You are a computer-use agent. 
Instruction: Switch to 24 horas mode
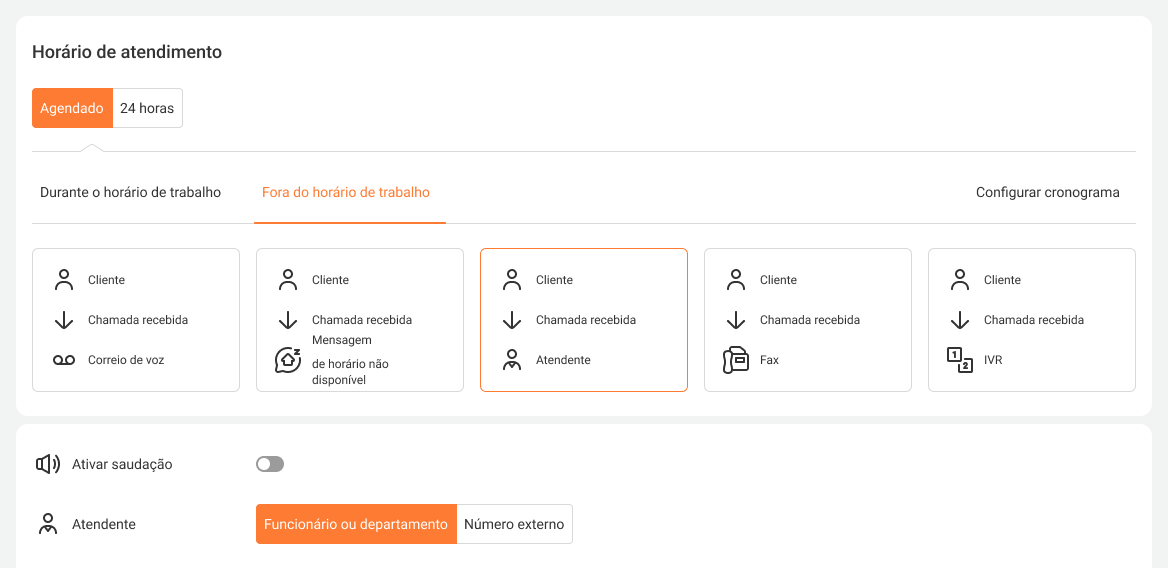pos(147,108)
